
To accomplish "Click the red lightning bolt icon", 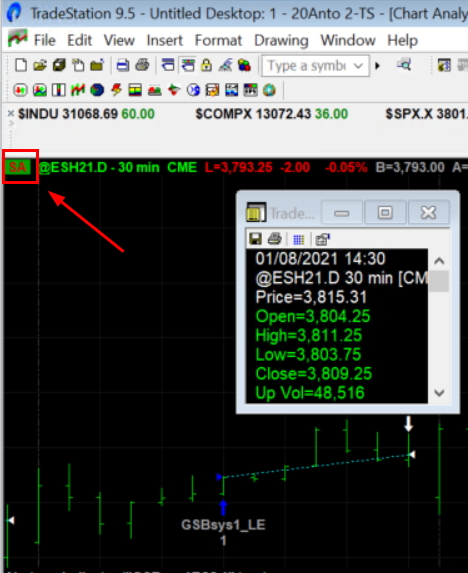I will [x=116, y=90].
